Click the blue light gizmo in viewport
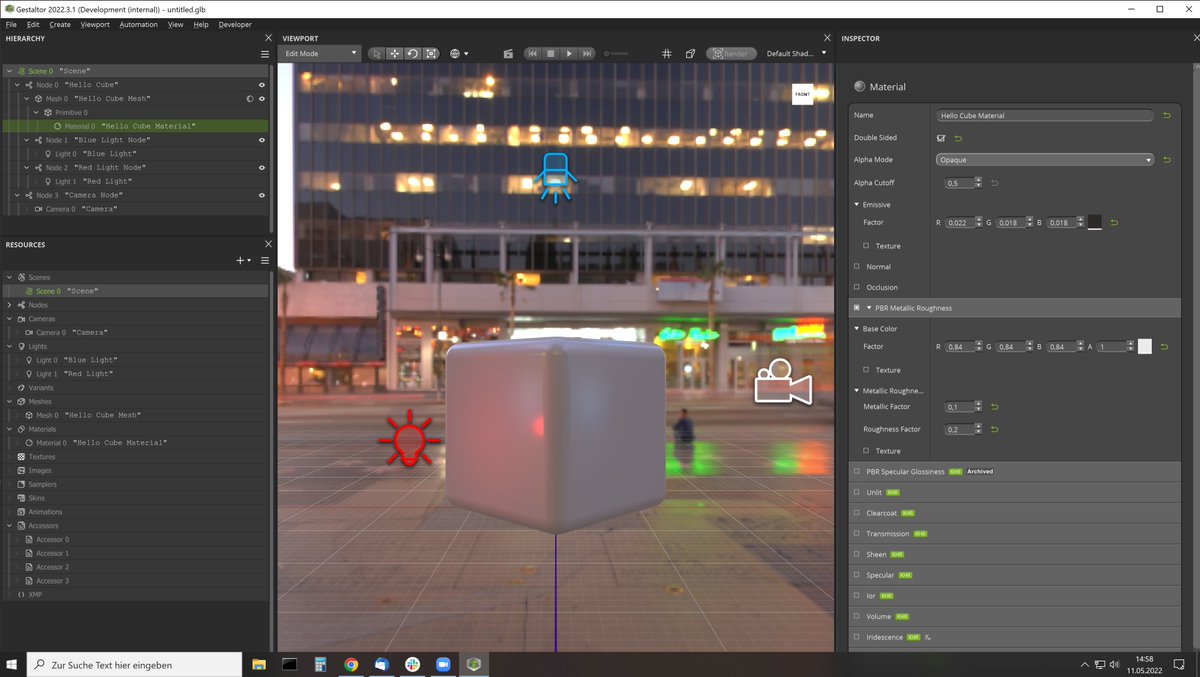 click(554, 177)
